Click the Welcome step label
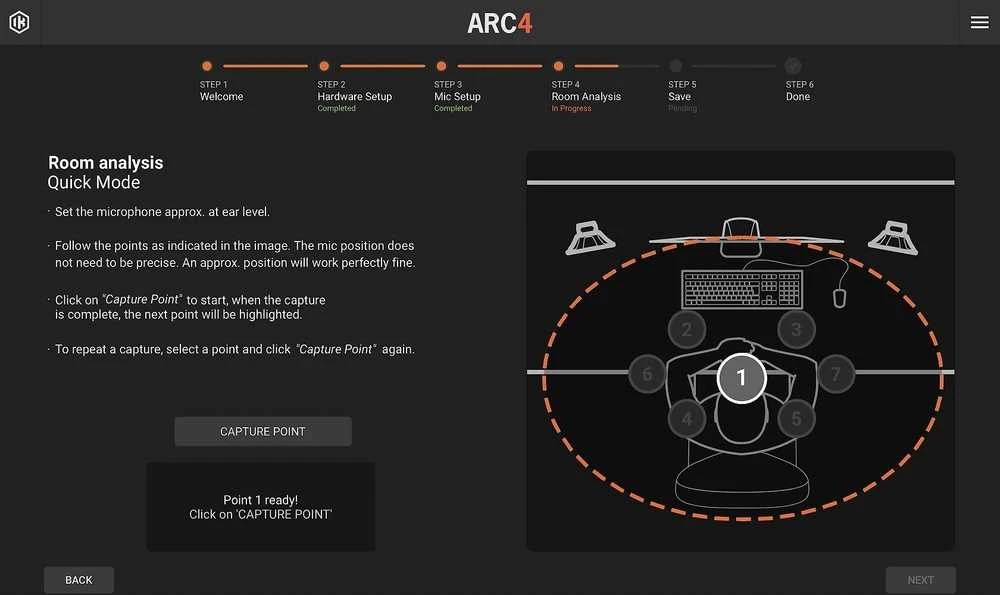The height and width of the screenshot is (595, 1000). point(221,96)
